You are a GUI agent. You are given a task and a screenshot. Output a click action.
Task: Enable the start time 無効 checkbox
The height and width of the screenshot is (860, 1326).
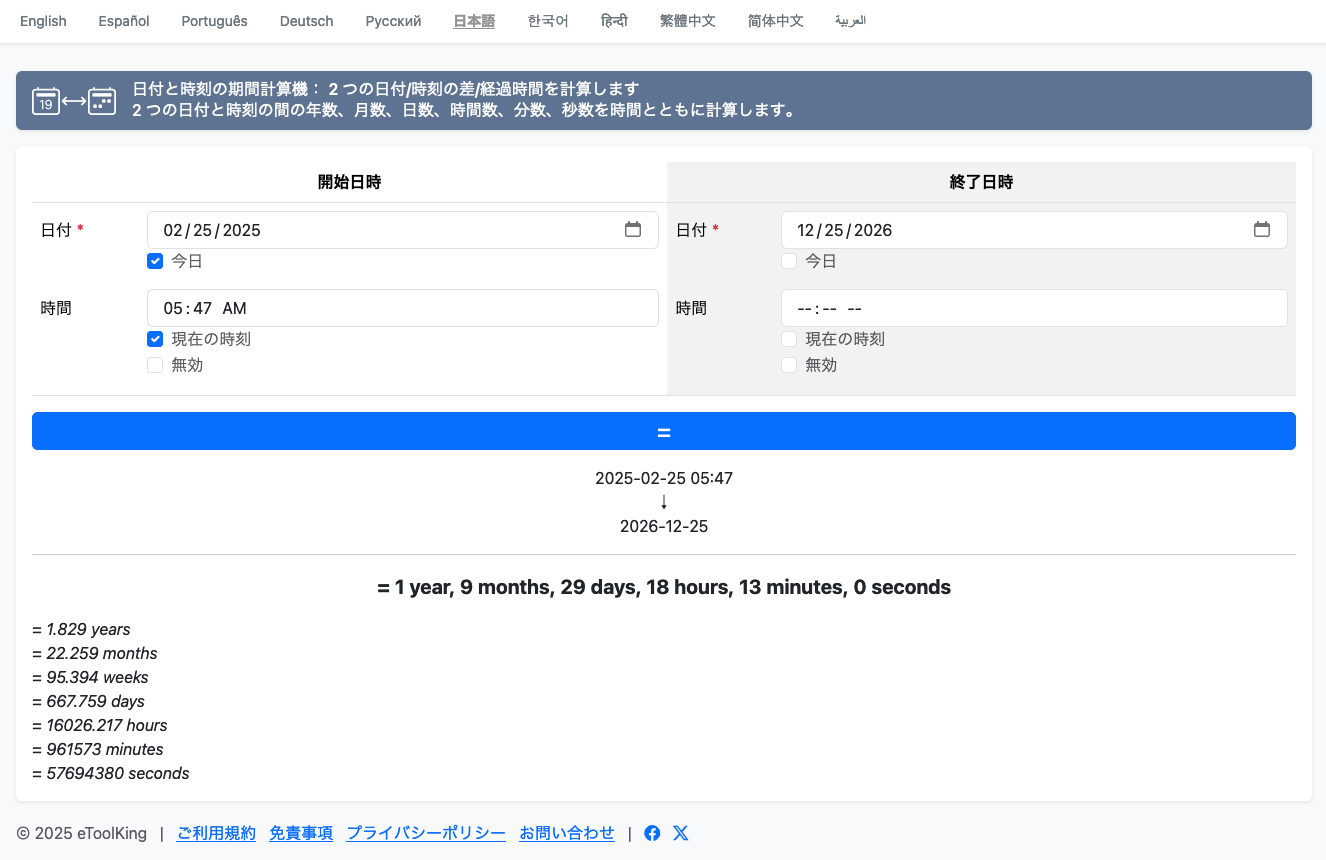(x=155, y=365)
